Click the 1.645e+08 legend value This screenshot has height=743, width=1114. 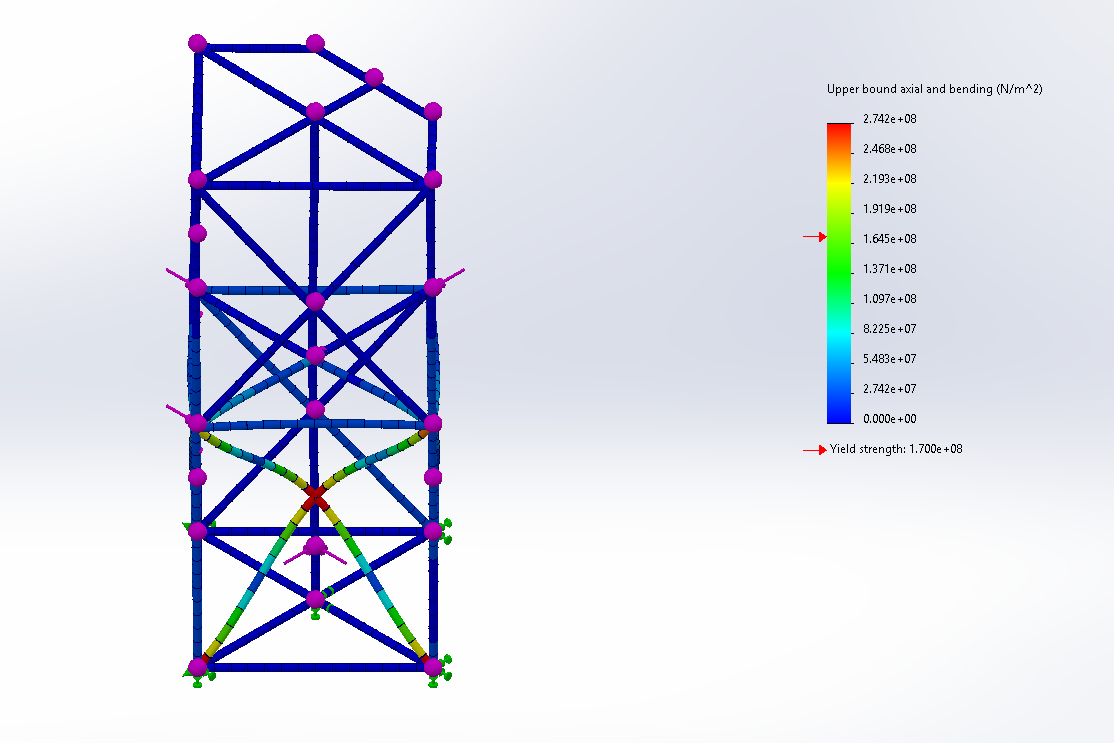(890, 239)
